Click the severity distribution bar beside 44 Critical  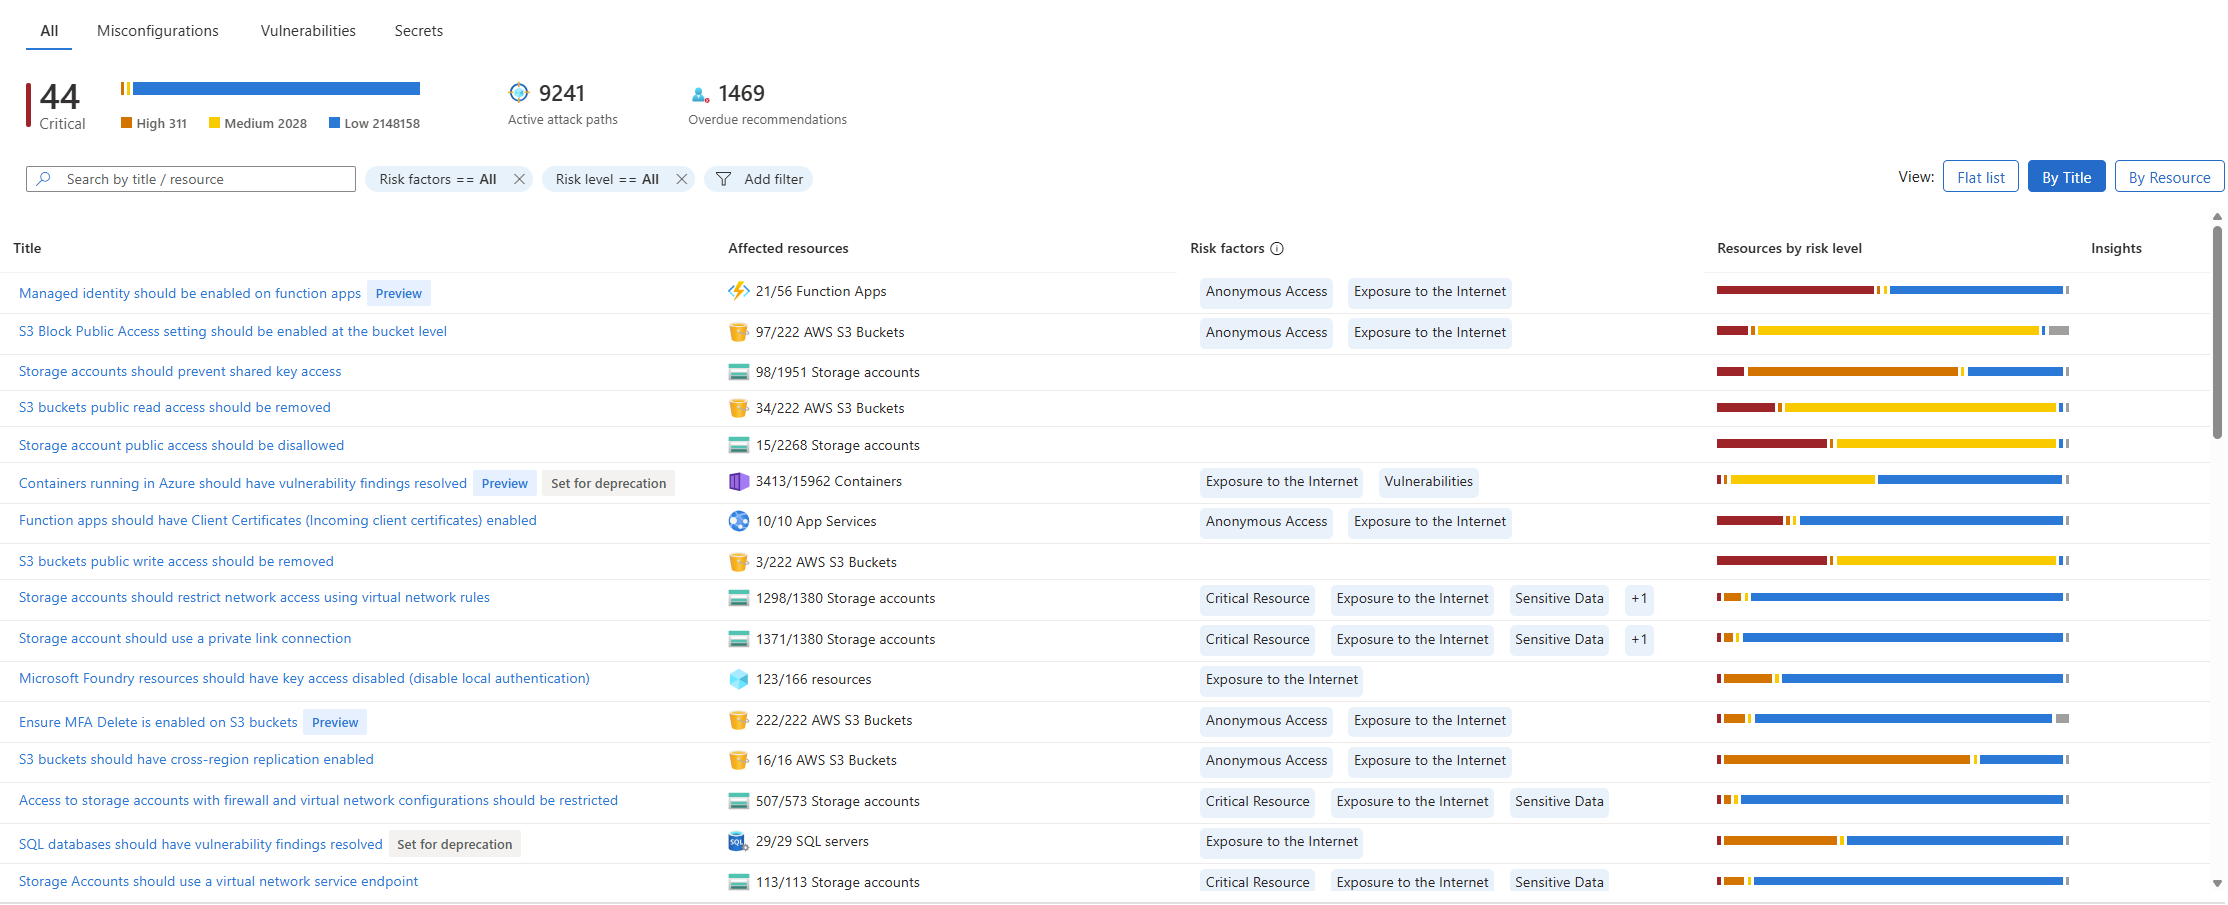270,89
